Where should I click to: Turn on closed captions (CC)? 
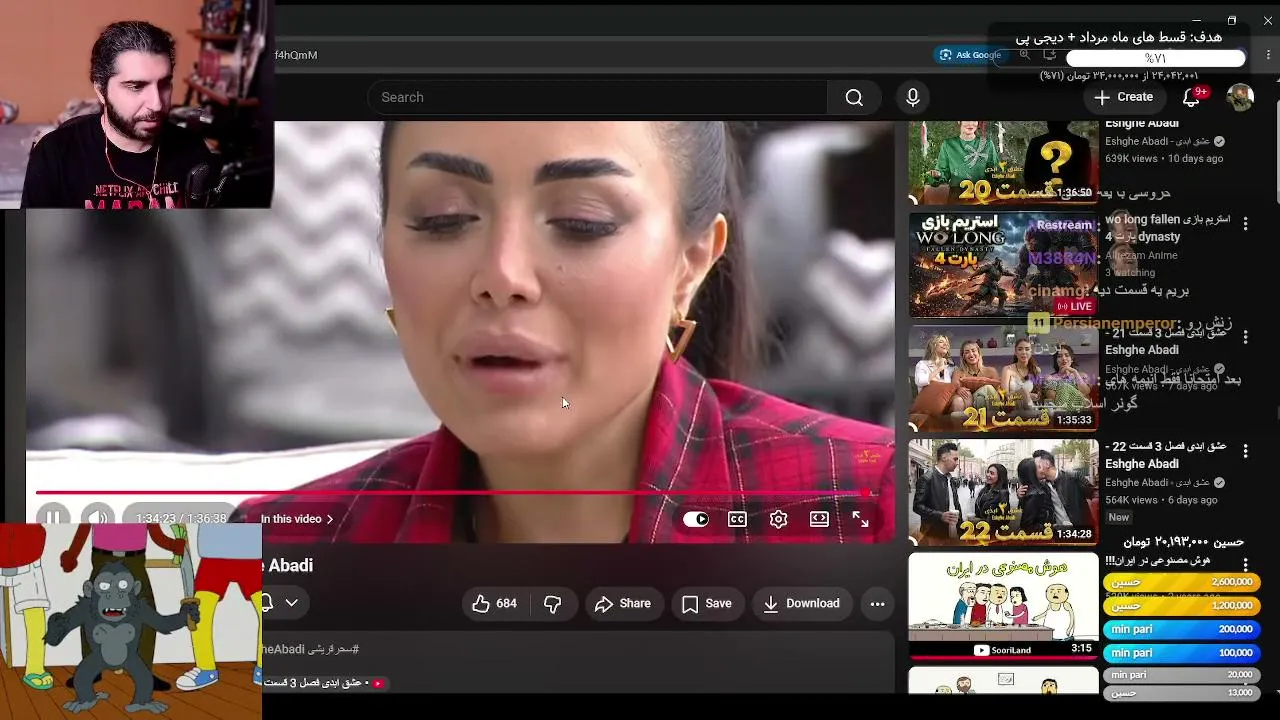point(737,519)
